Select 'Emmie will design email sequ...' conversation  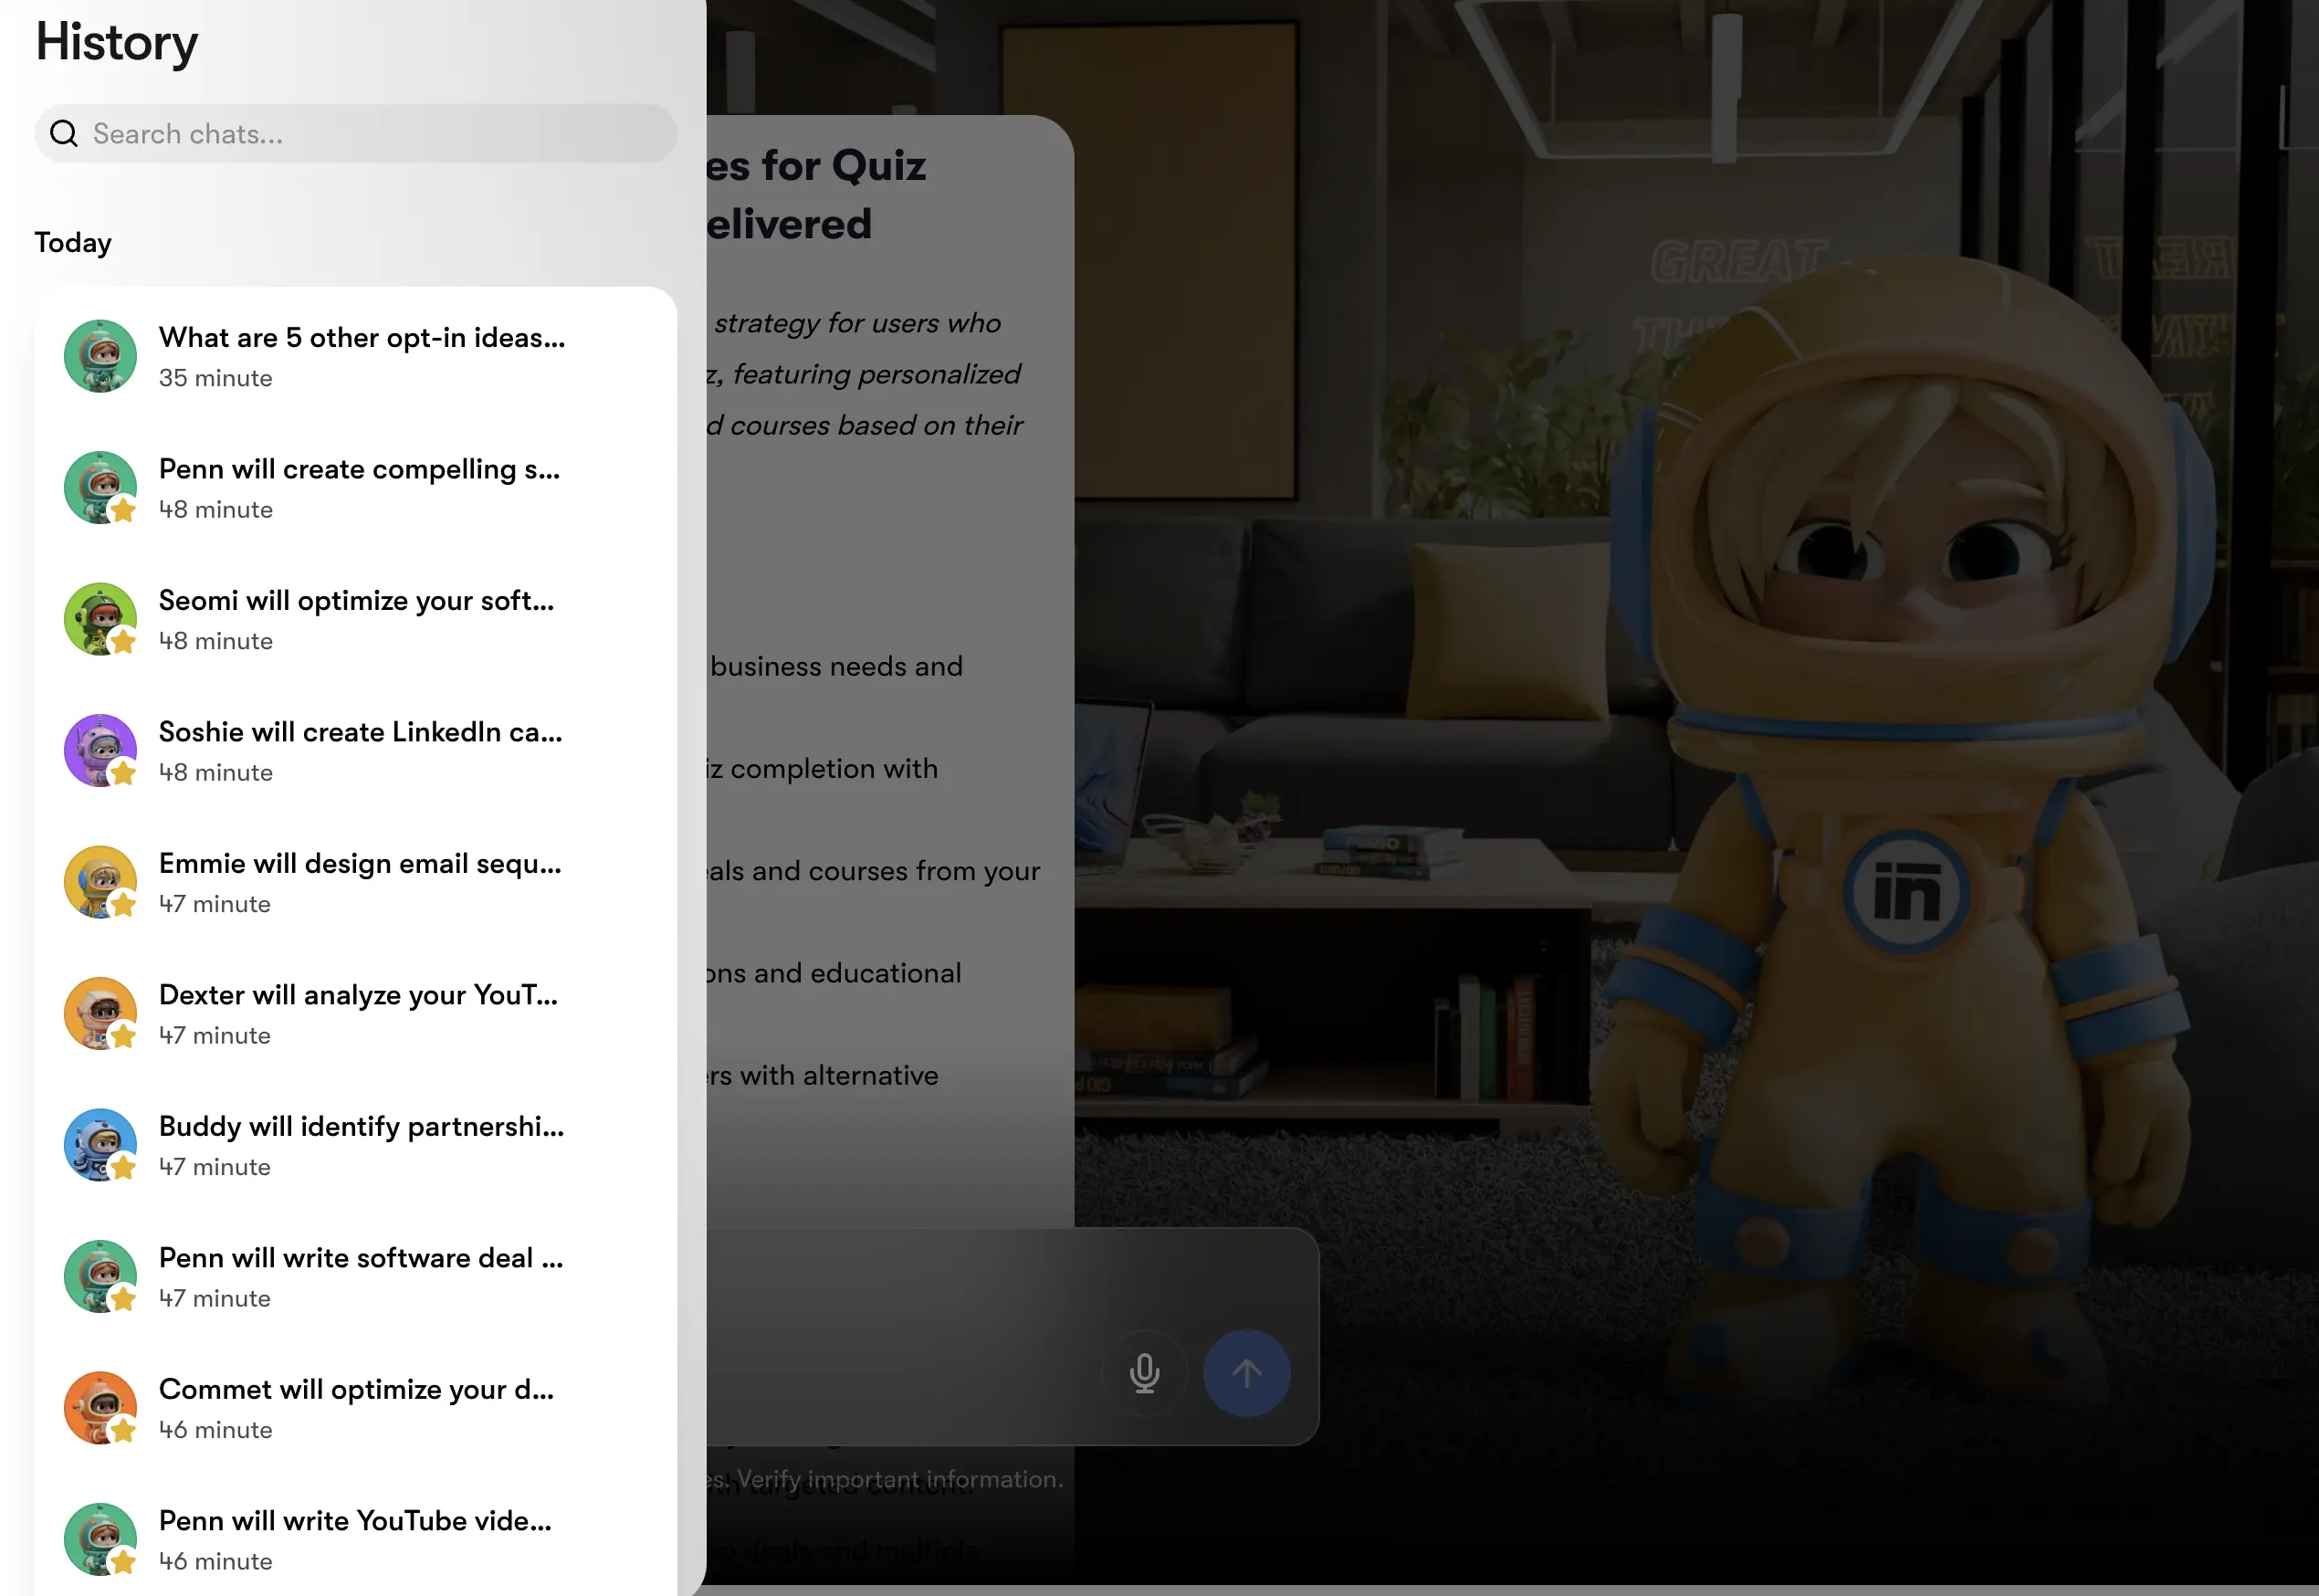coord(360,864)
